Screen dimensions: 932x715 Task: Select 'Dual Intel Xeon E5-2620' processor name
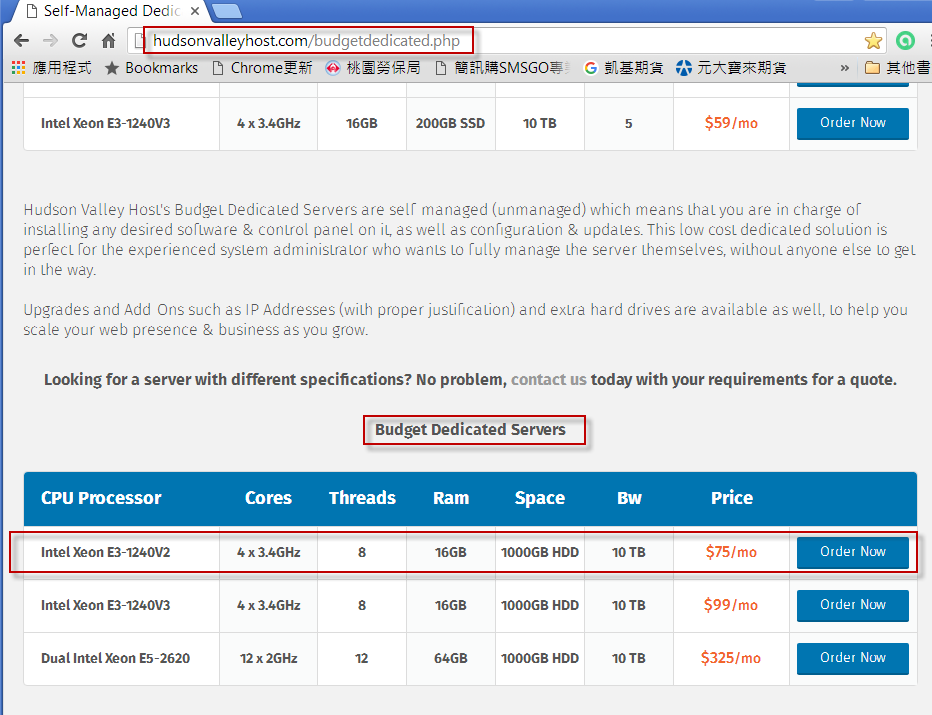pyautogui.click(x=115, y=658)
